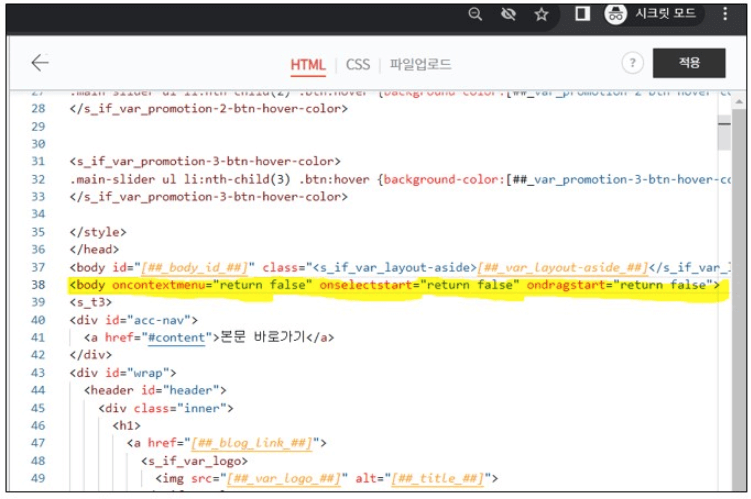This screenshot has width=751, height=499.
Task: Click line number 44 in the gutter
Action: click(x=38, y=391)
